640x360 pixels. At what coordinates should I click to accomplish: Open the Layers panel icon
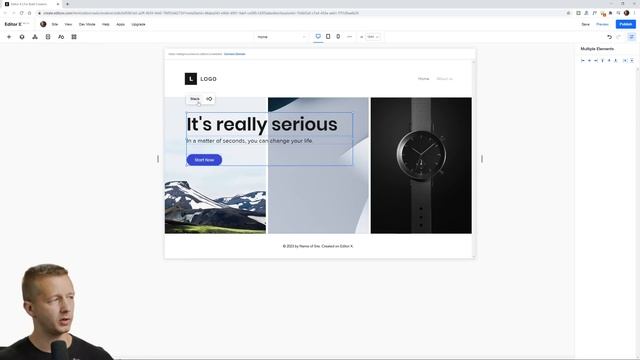click(22, 37)
